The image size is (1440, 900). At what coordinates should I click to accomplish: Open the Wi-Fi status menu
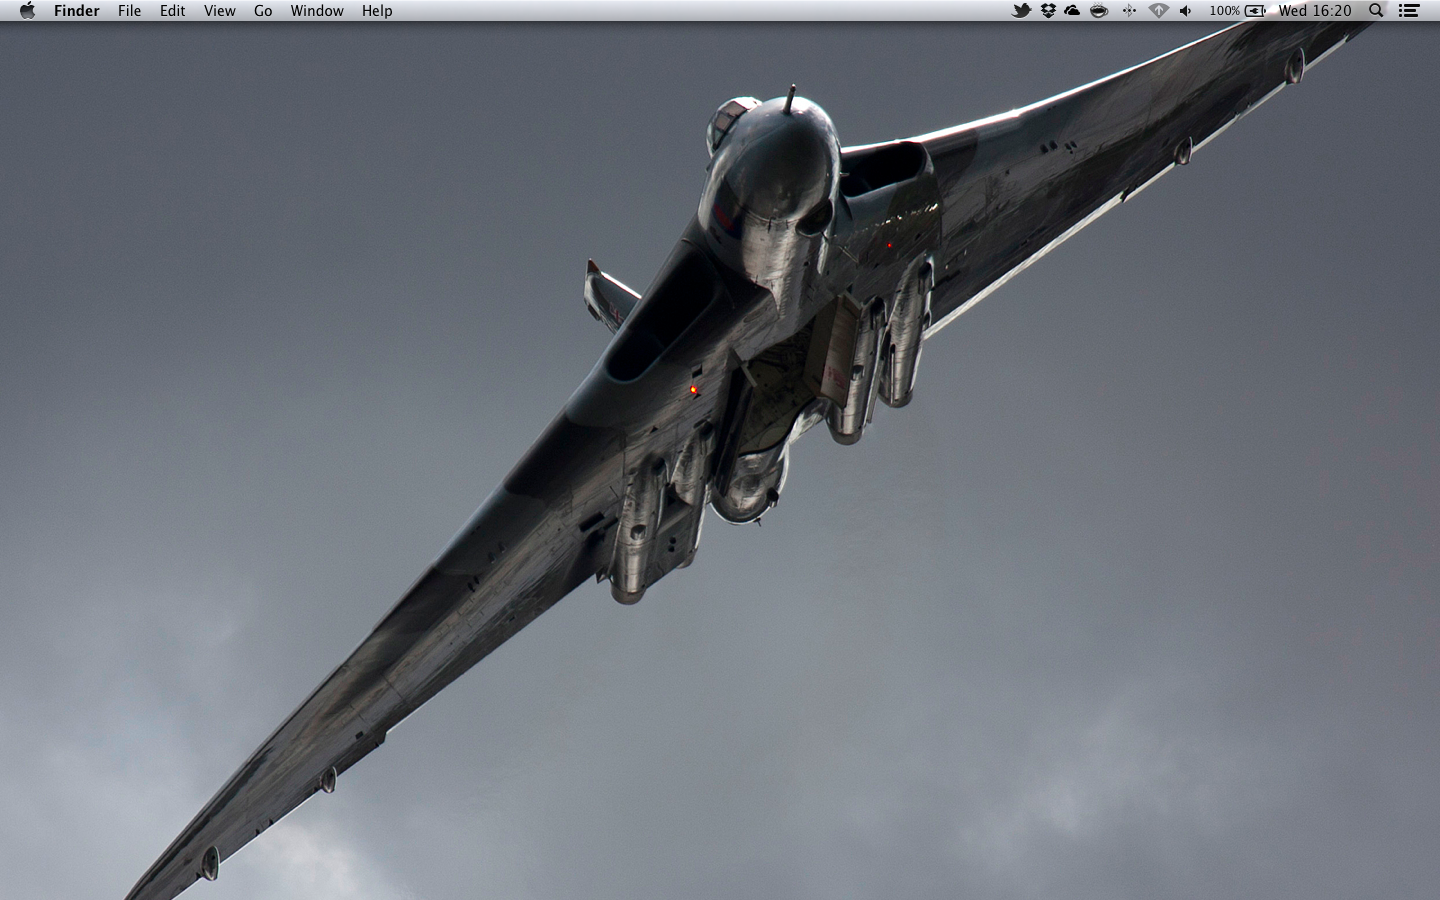point(1159,11)
